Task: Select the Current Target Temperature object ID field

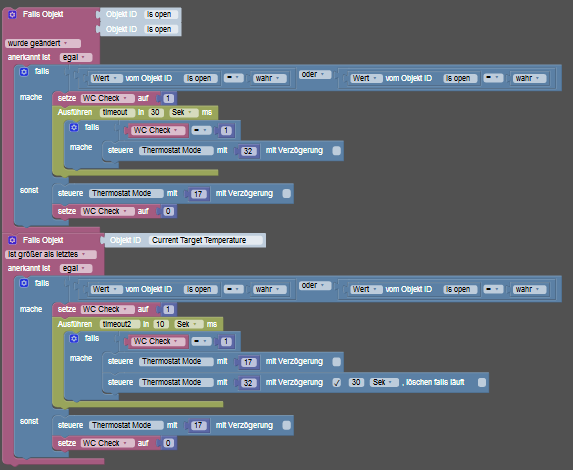Action: pyautogui.click(x=206, y=240)
